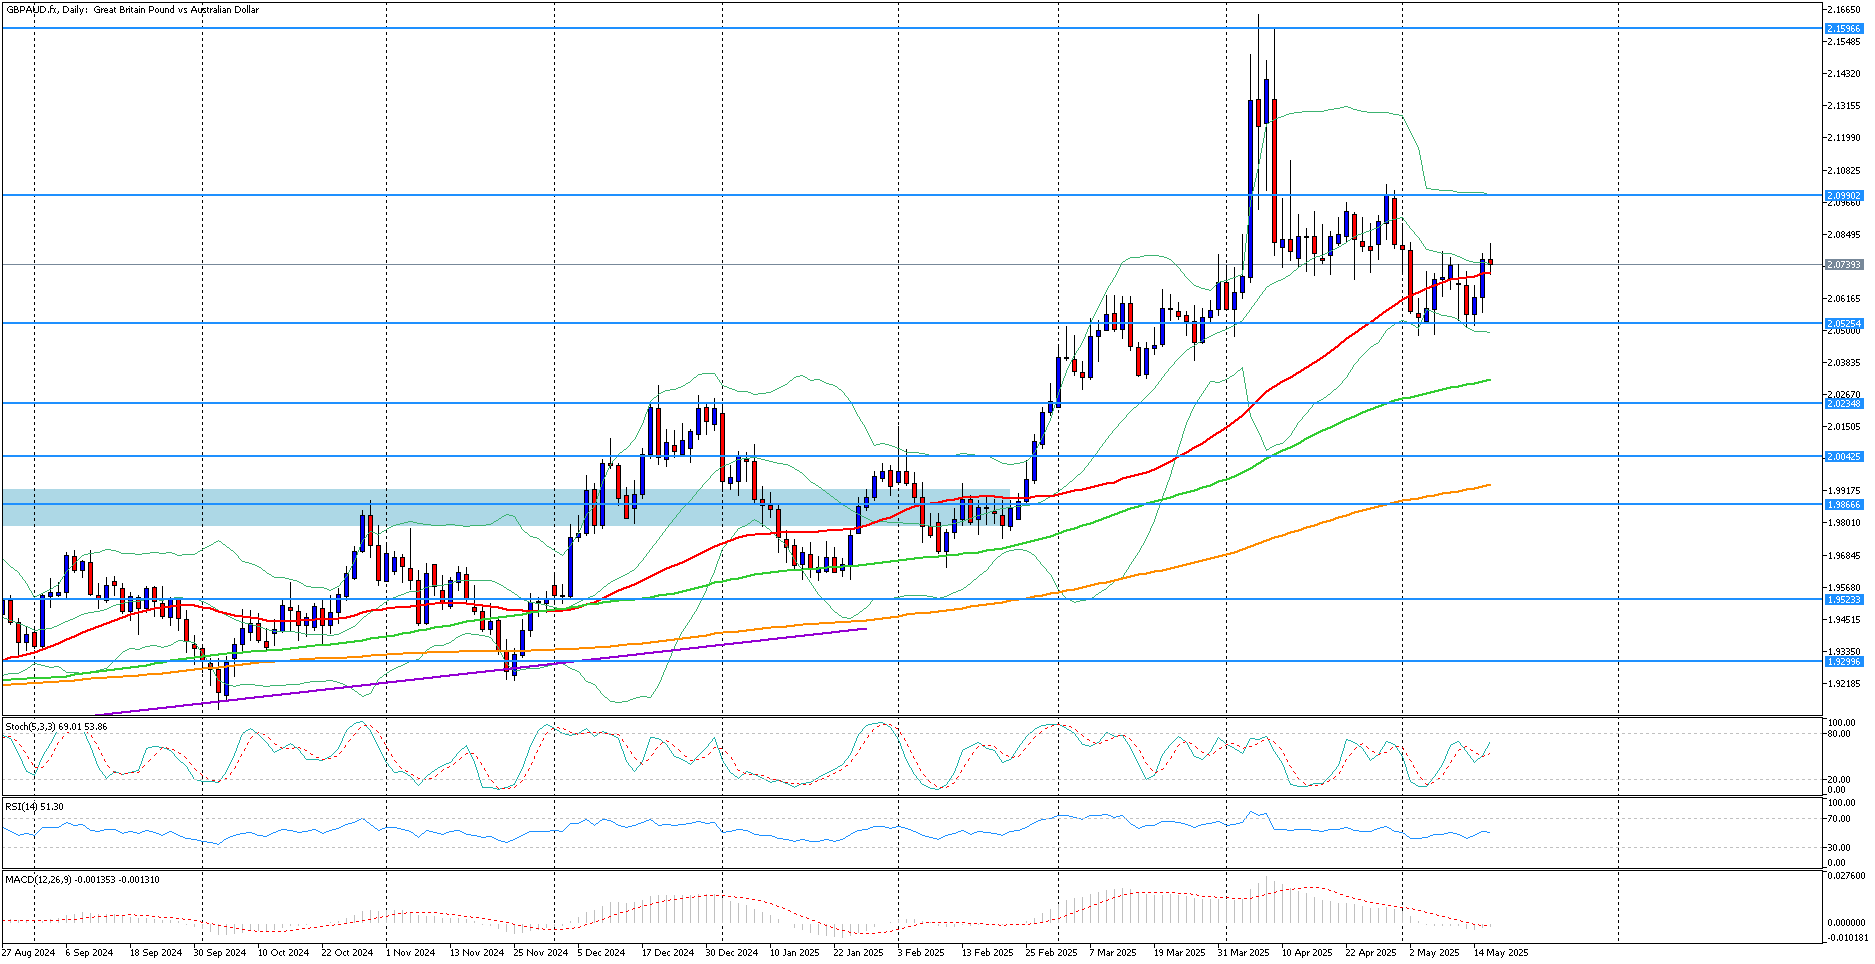Click the grey 2.07393 current price label
The image size is (1875, 964).
[x=1843, y=265]
